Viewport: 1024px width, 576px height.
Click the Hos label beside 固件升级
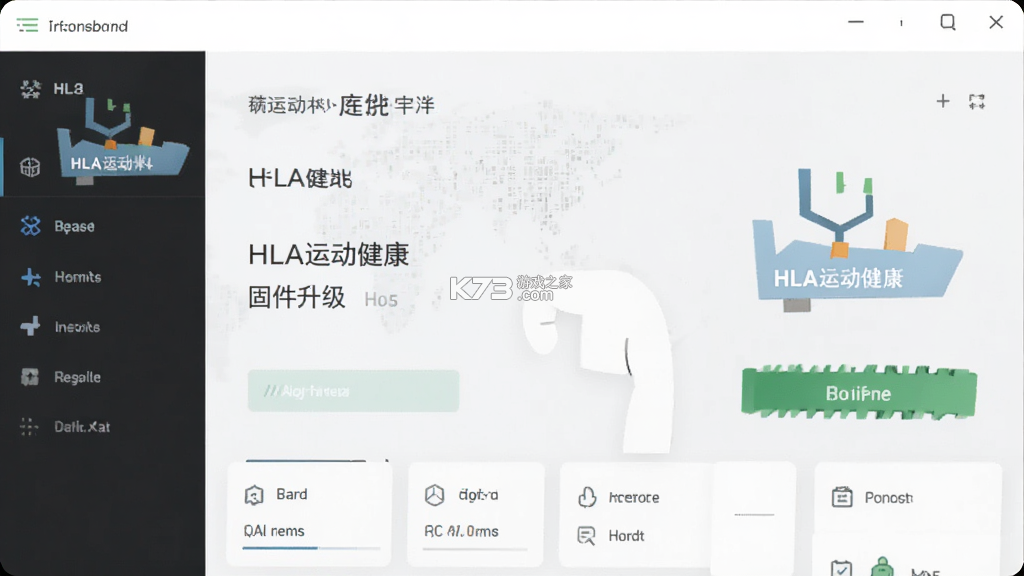pos(381,300)
